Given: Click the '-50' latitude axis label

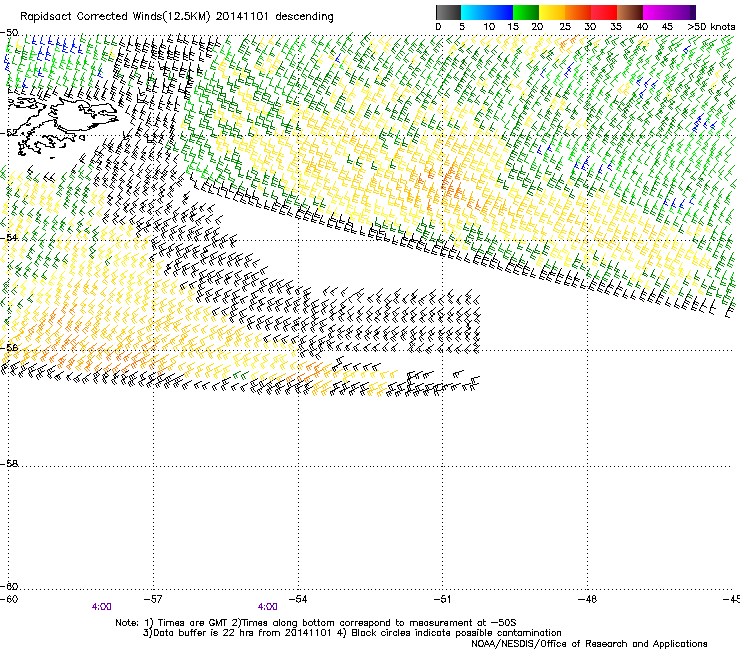Looking at the screenshot, I should pos(9,33).
